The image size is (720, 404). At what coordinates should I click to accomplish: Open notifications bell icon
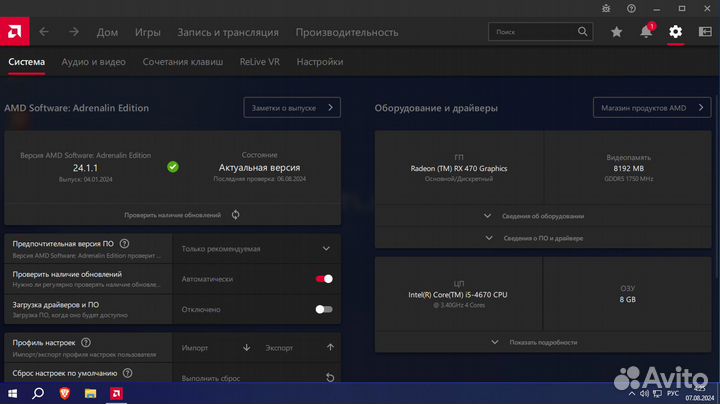click(x=646, y=31)
